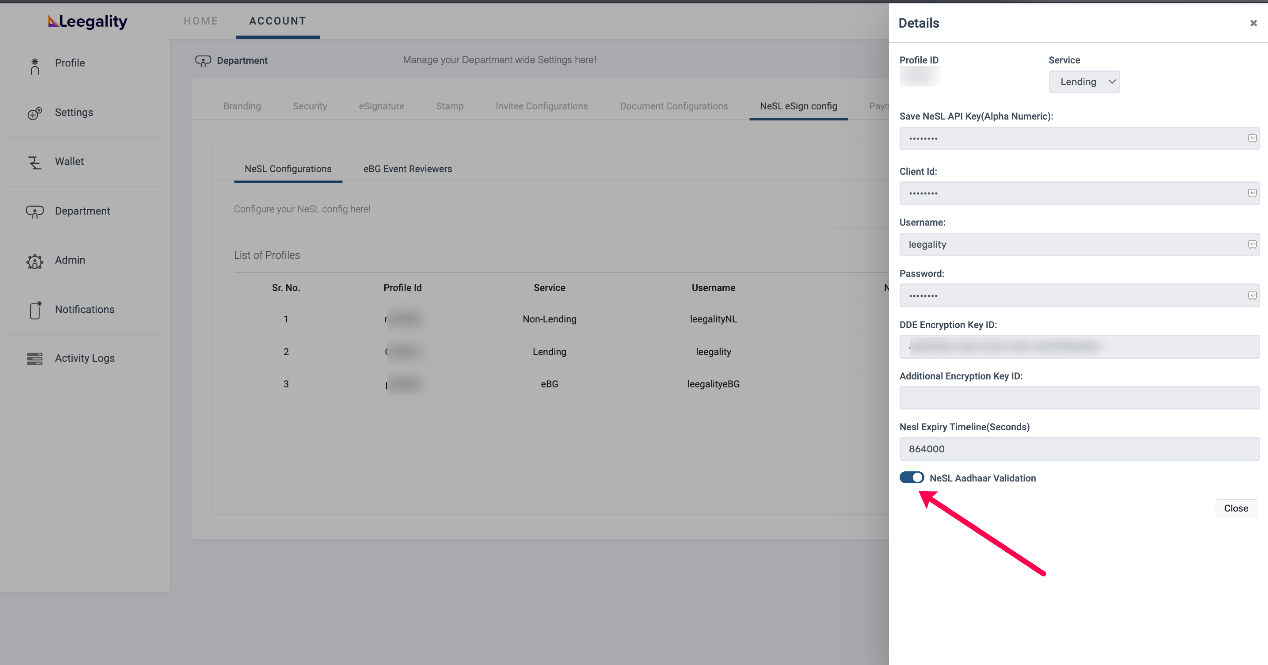Click the Client Id input field
The width and height of the screenshot is (1268, 665).
coord(1080,193)
